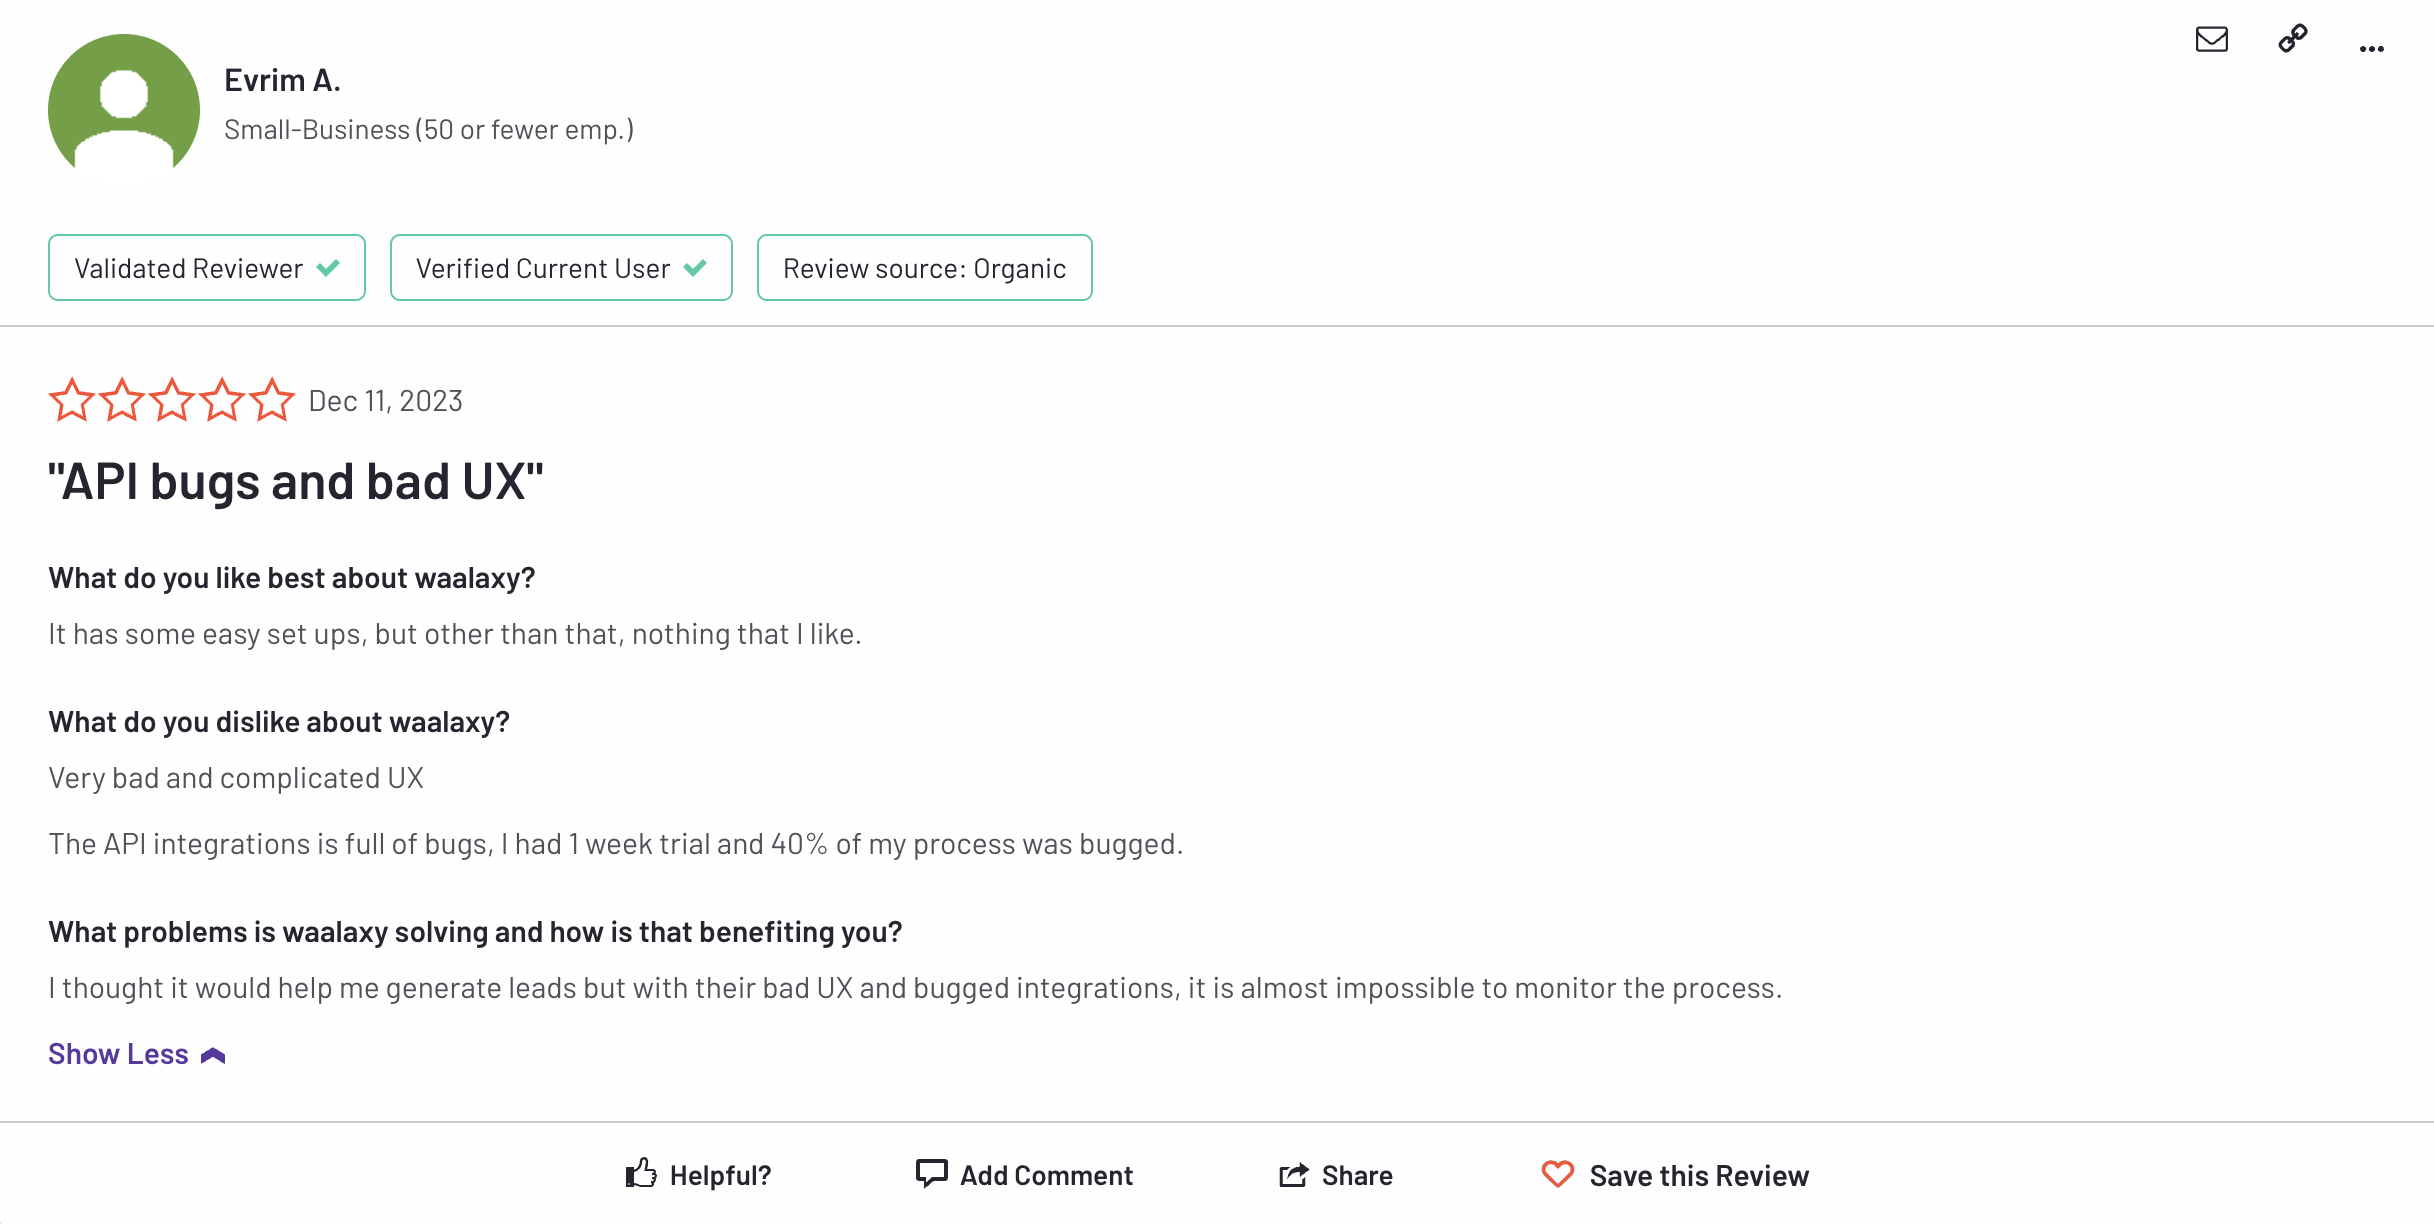Image resolution: width=2434 pixels, height=1224 pixels.
Task: Click the Verified Current User checkmark
Action: pyautogui.click(x=695, y=268)
